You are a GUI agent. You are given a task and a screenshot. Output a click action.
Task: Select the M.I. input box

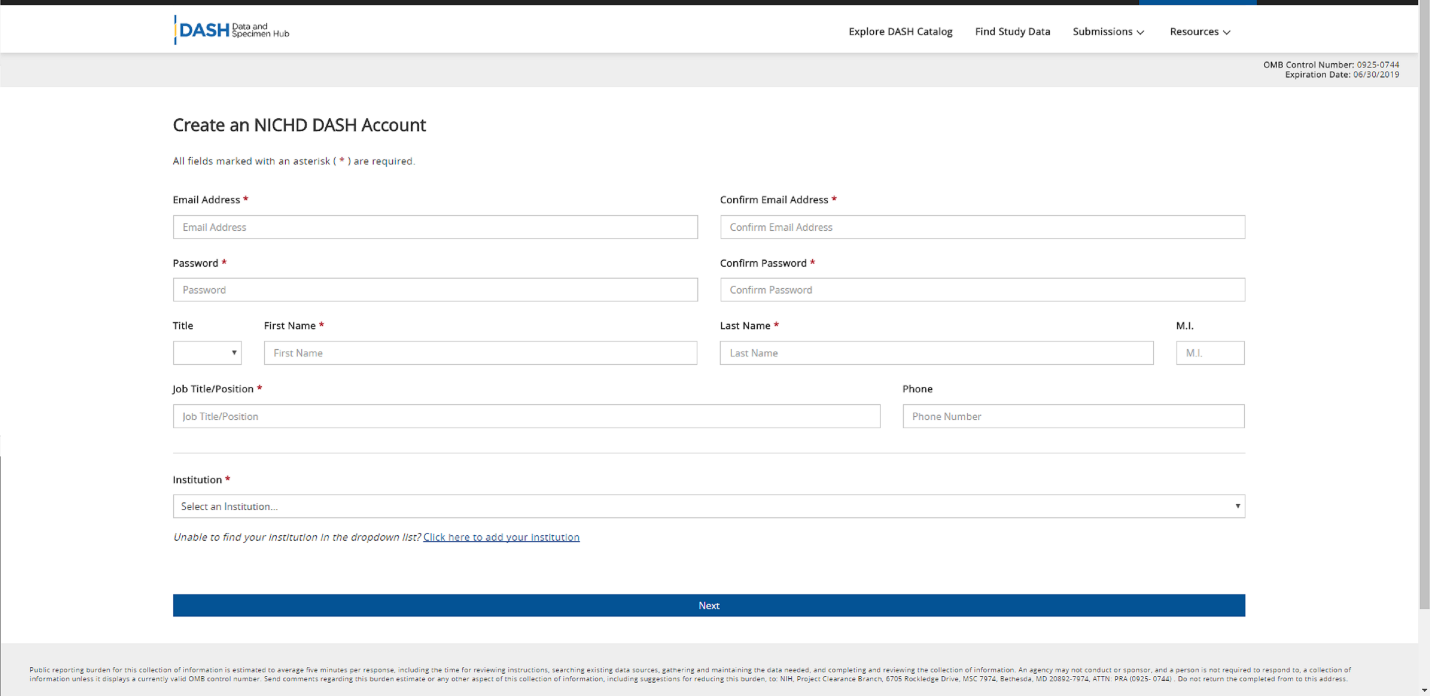tap(1210, 353)
